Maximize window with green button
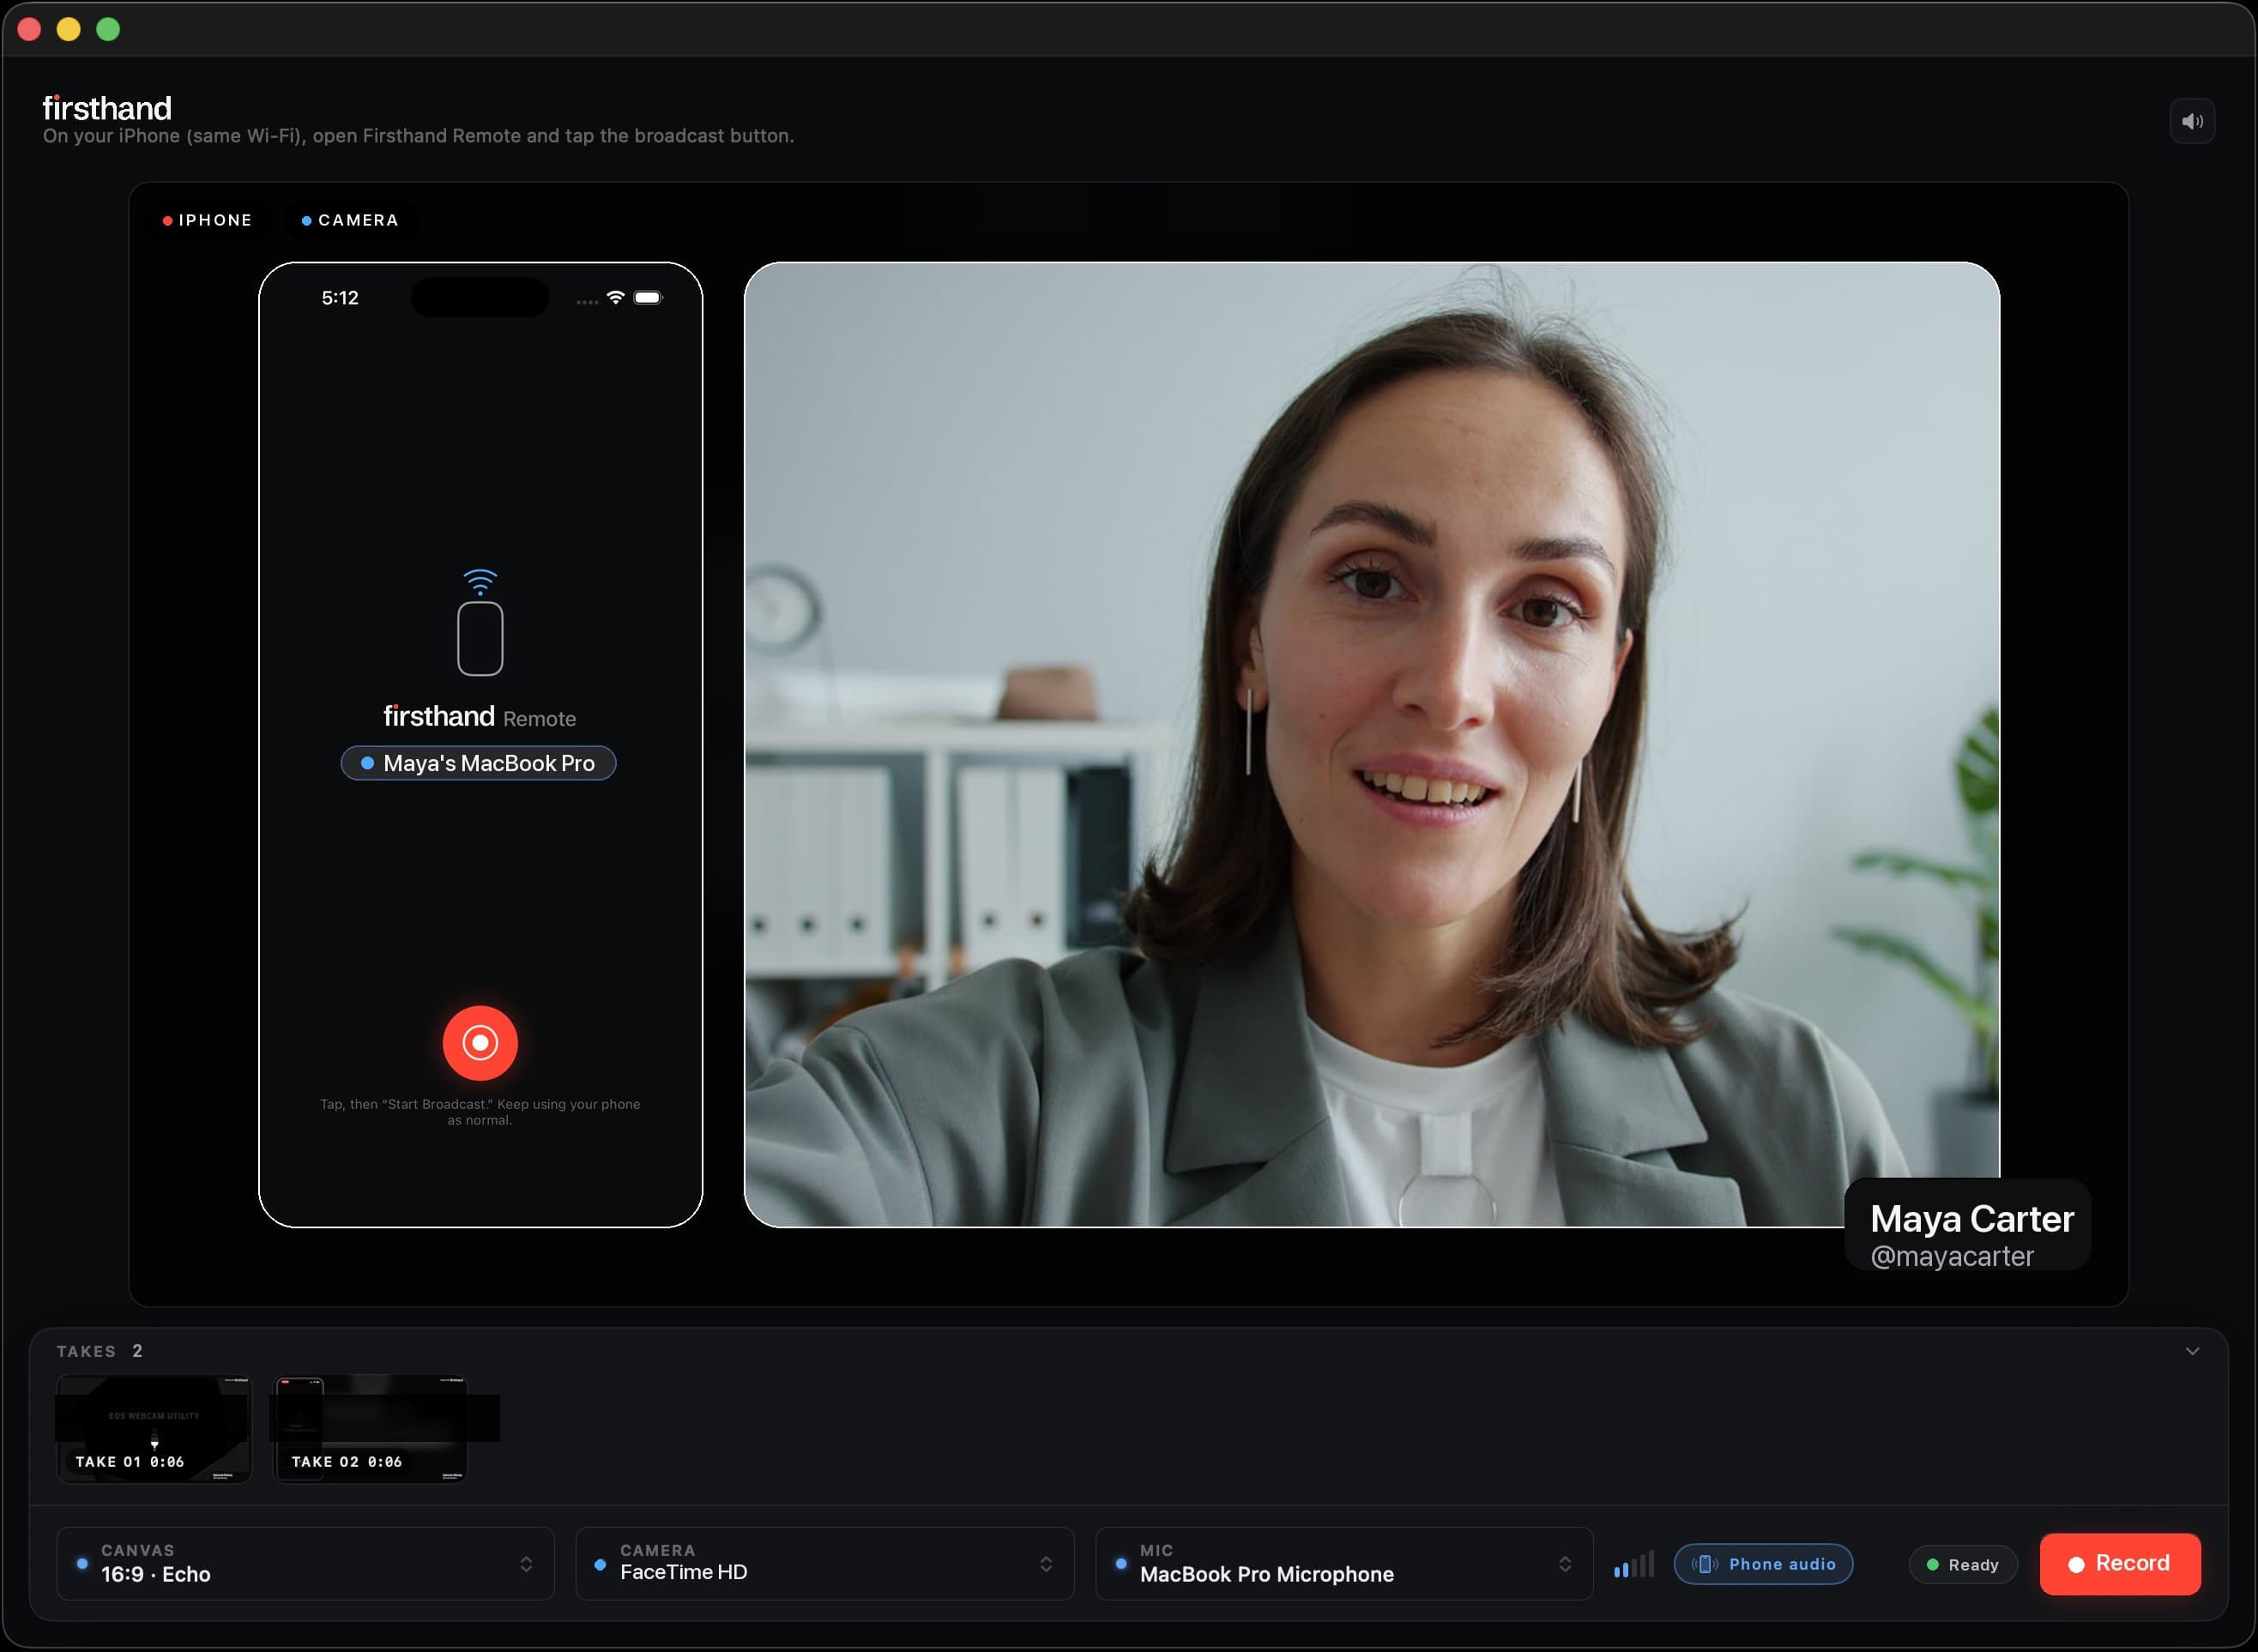The height and width of the screenshot is (1652, 2258). pyautogui.click(x=108, y=29)
